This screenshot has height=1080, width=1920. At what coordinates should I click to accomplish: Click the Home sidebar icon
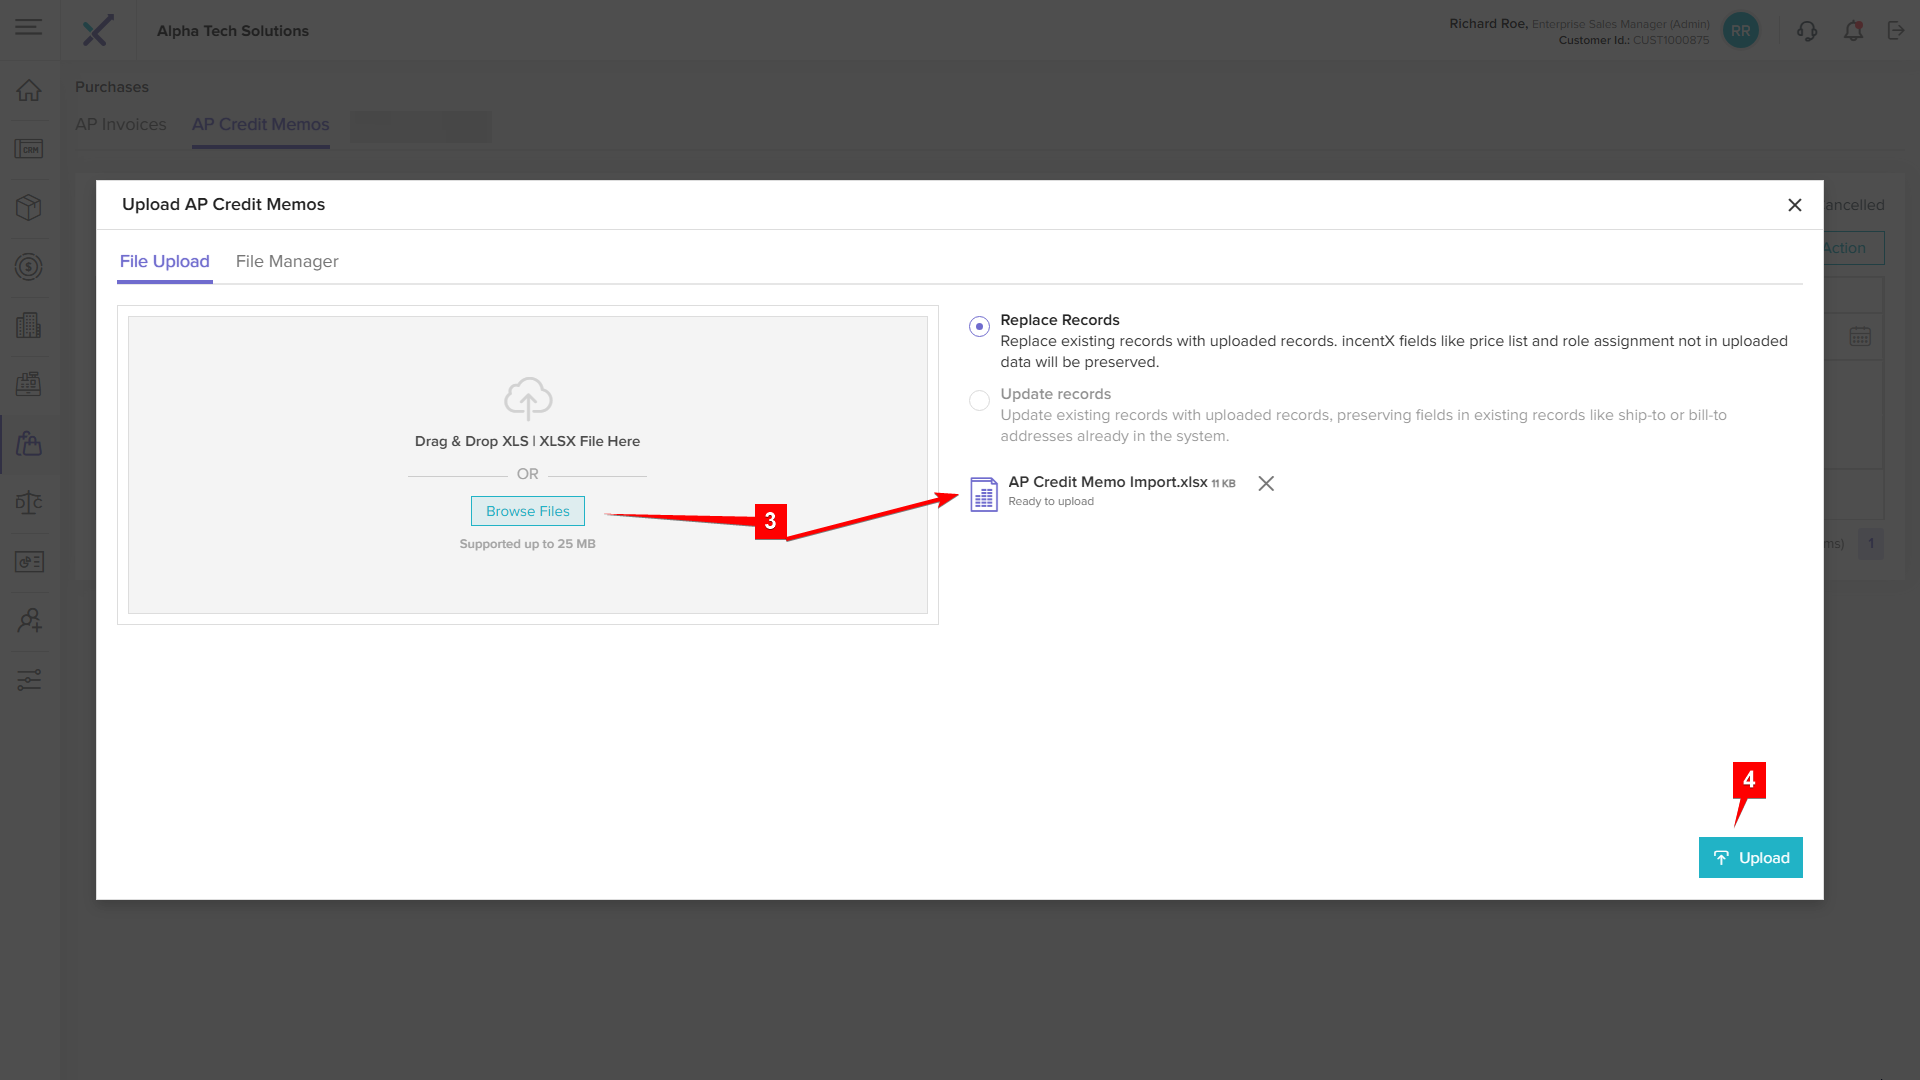point(29,90)
